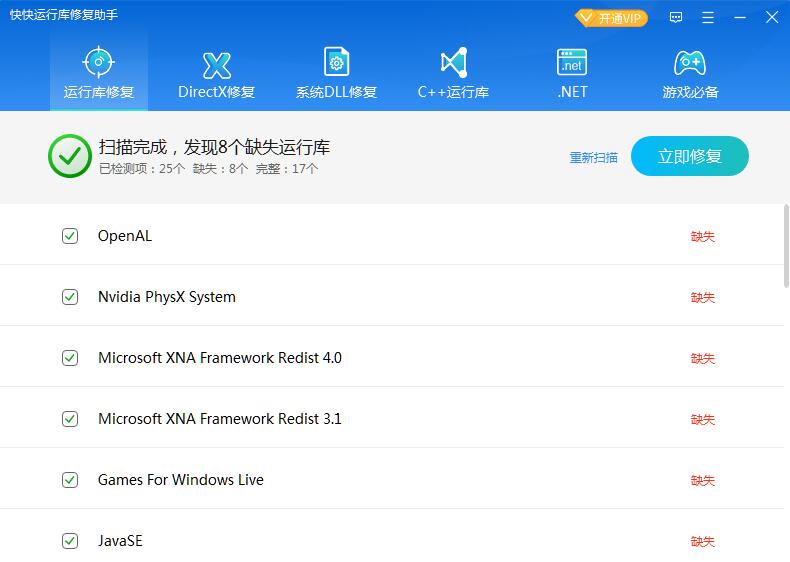
Task: Toggle Games For Windows Live checkbox
Action: click(70, 480)
